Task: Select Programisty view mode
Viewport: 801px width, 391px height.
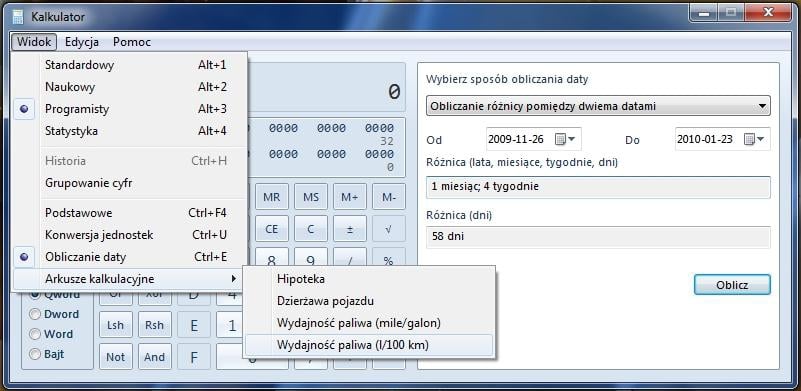Action: [x=130, y=109]
